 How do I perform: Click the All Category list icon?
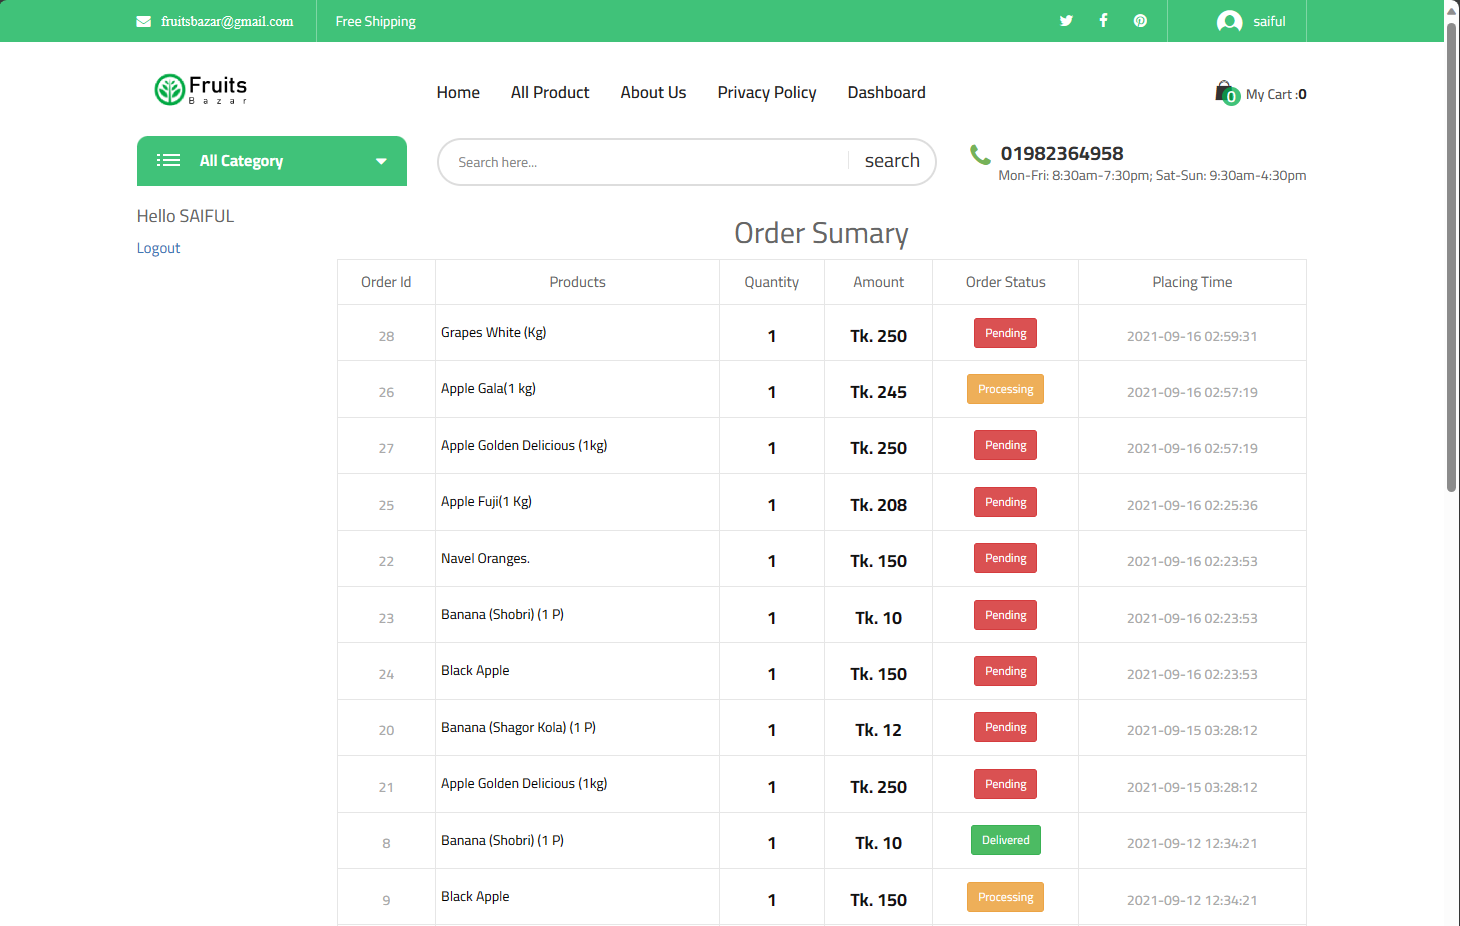pyautogui.click(x=169, y=161)
